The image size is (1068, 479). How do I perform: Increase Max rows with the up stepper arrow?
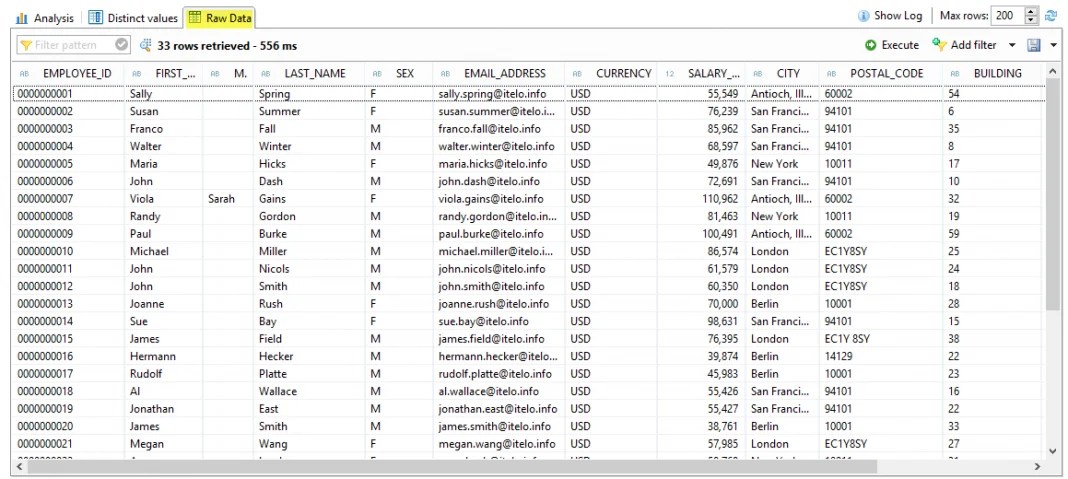pyautogui.click(x=1032, y=12)
